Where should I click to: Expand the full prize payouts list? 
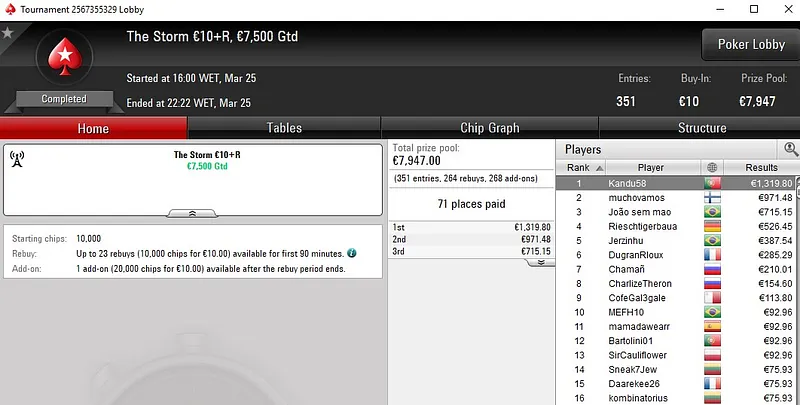[540, 264]
